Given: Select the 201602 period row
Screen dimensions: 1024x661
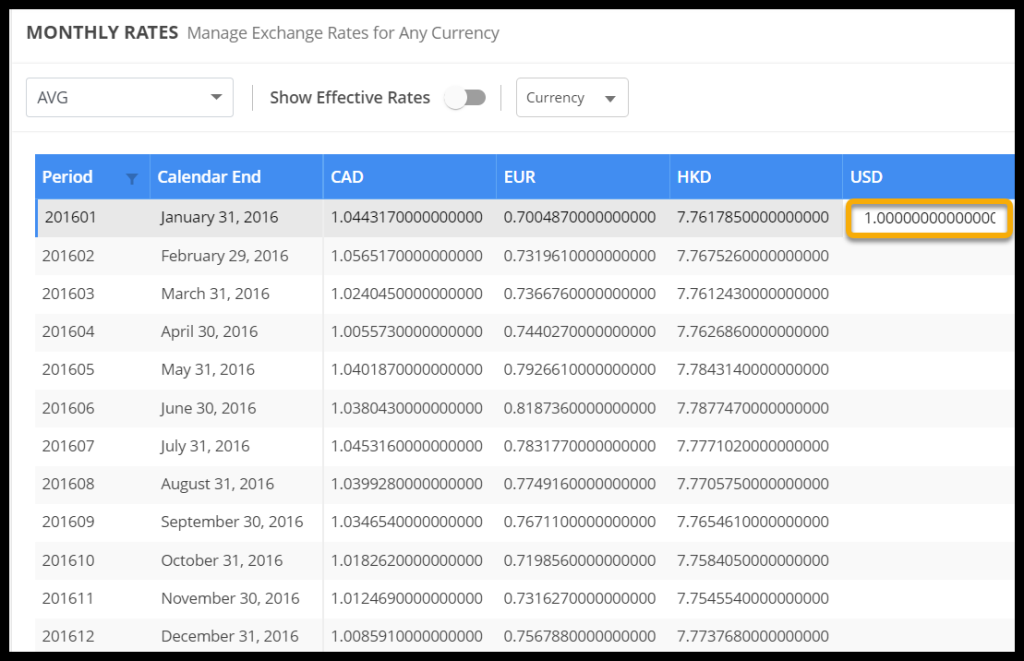Looking at the screenshot, I should 68,256.
